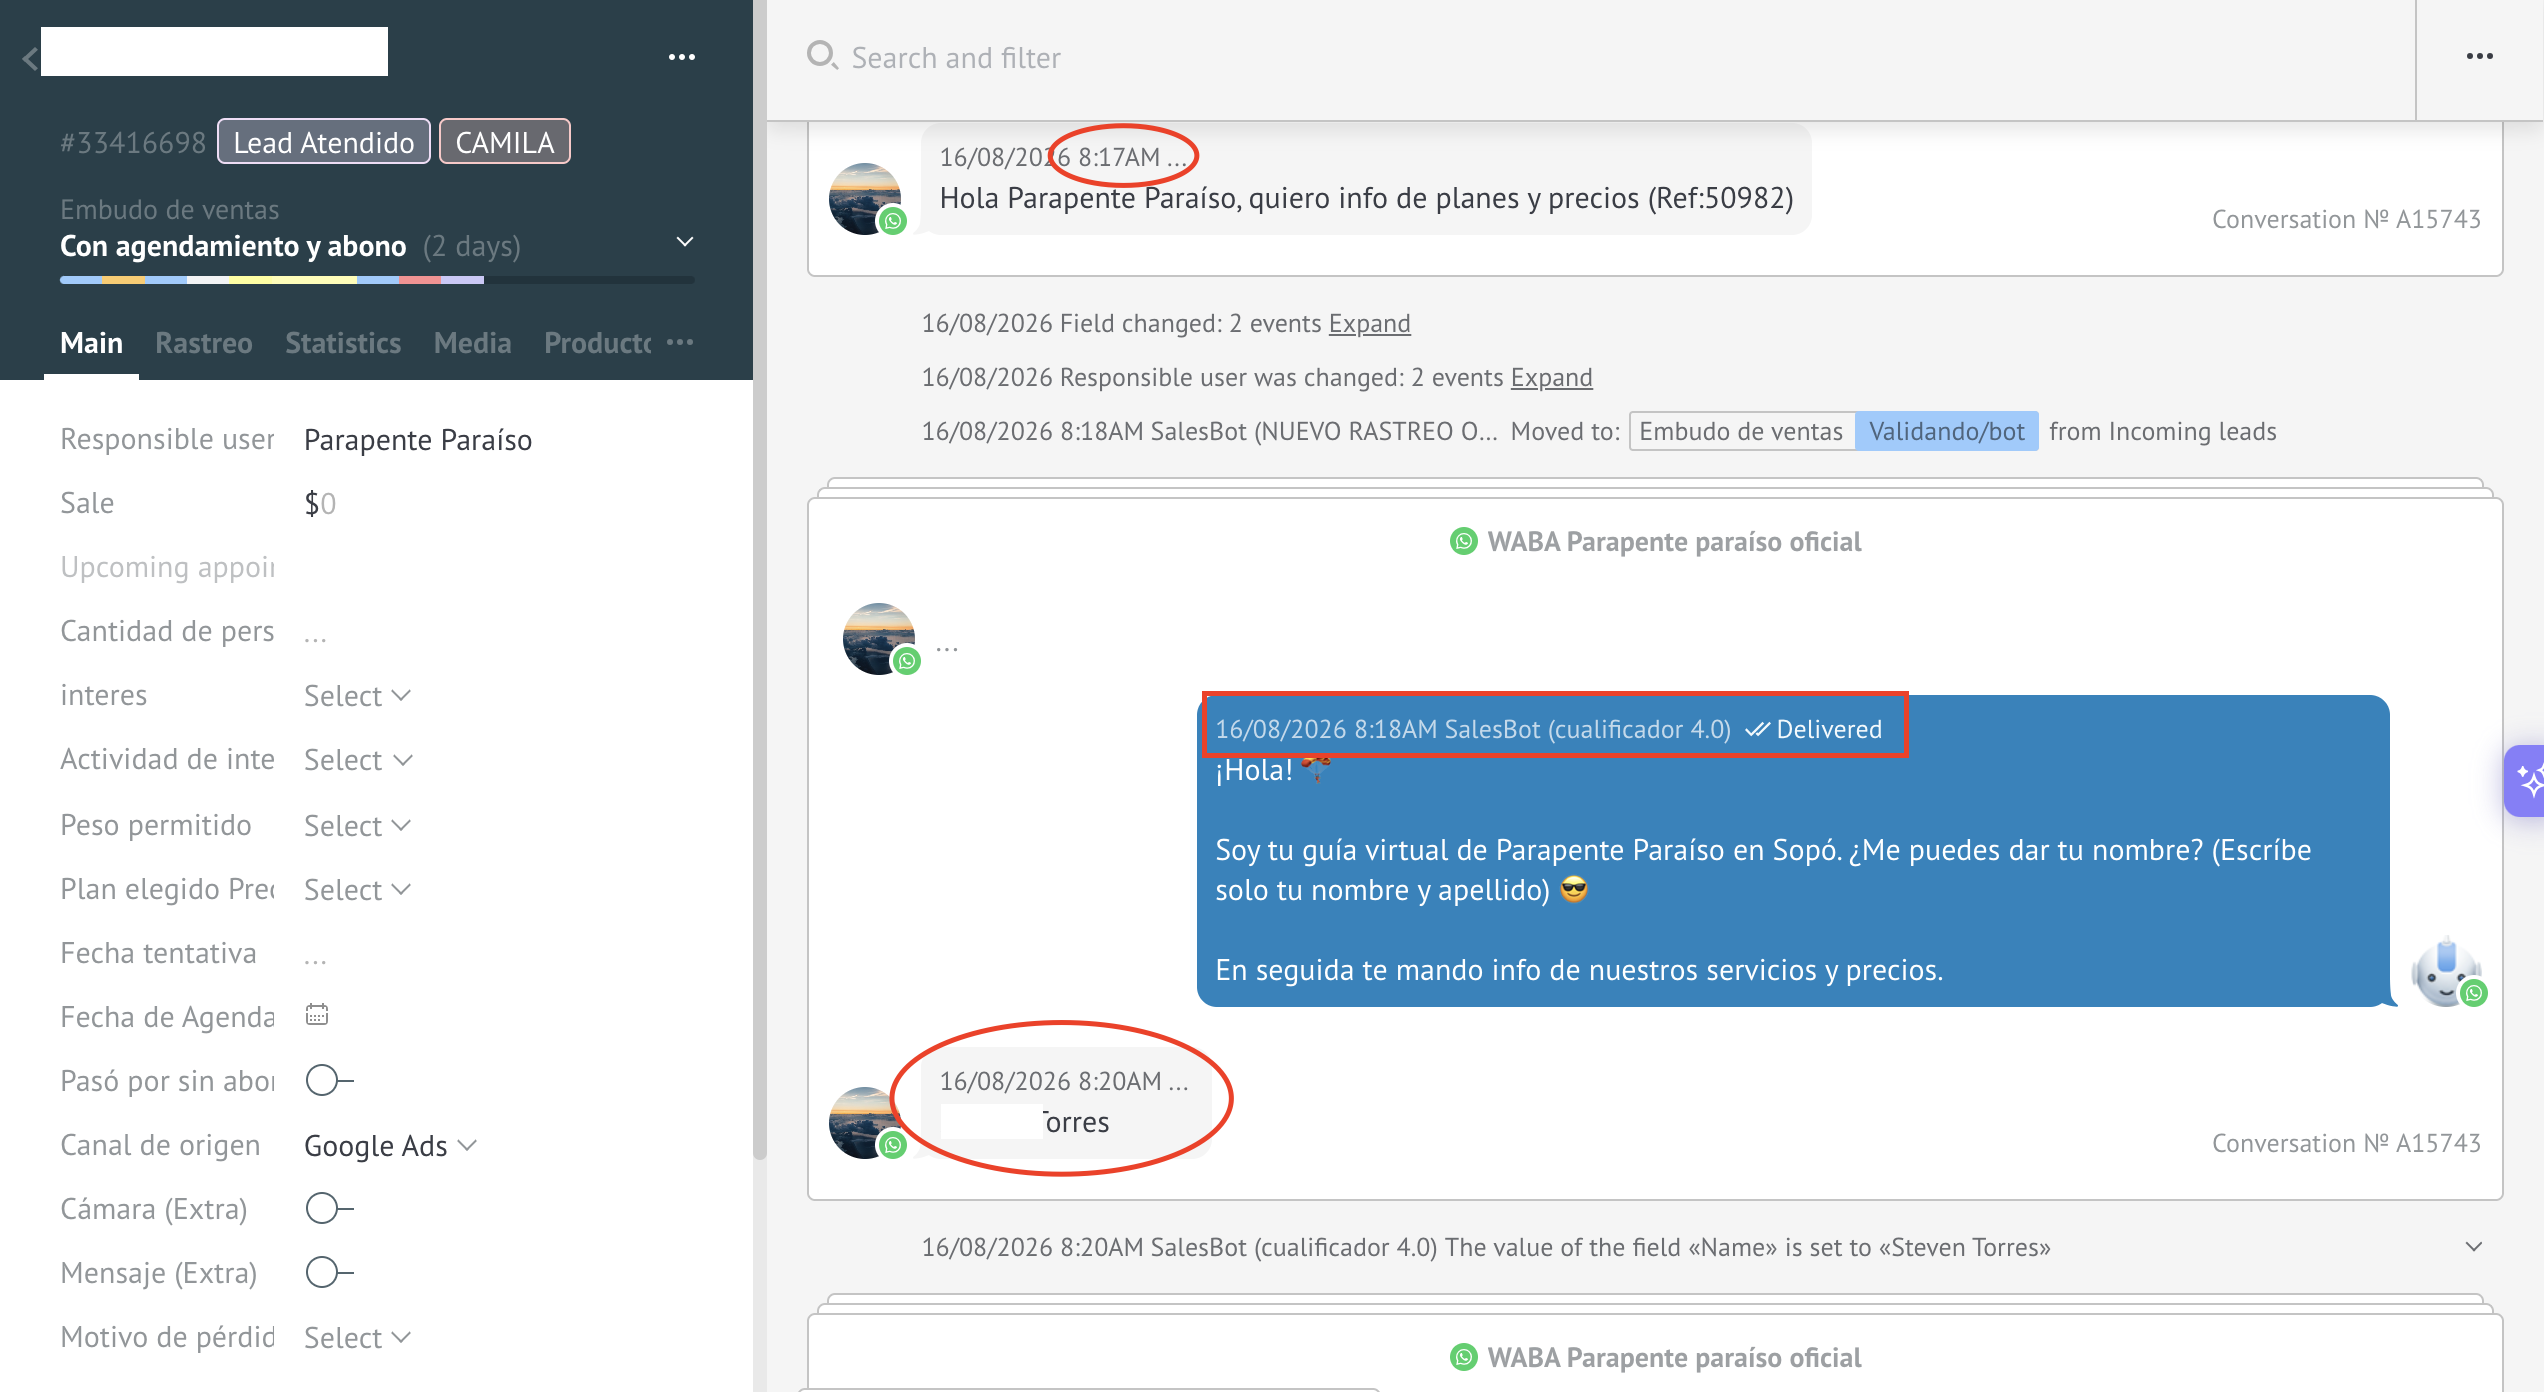Switch to the Productos tab

click(x=597, y=343)
